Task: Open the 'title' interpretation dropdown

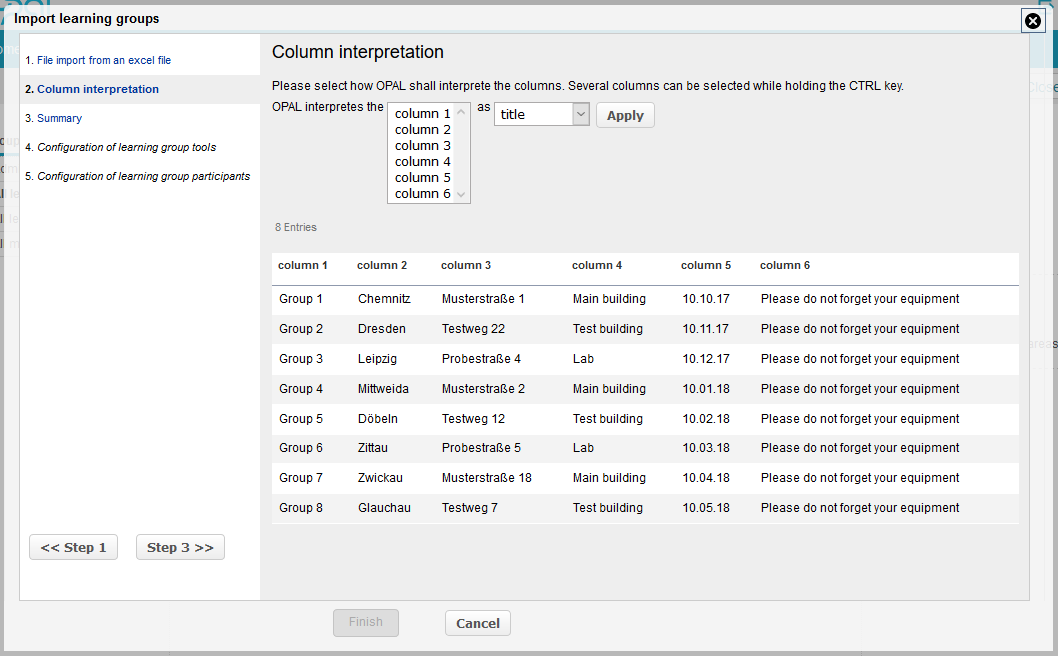Action: [x=541, y=115]
